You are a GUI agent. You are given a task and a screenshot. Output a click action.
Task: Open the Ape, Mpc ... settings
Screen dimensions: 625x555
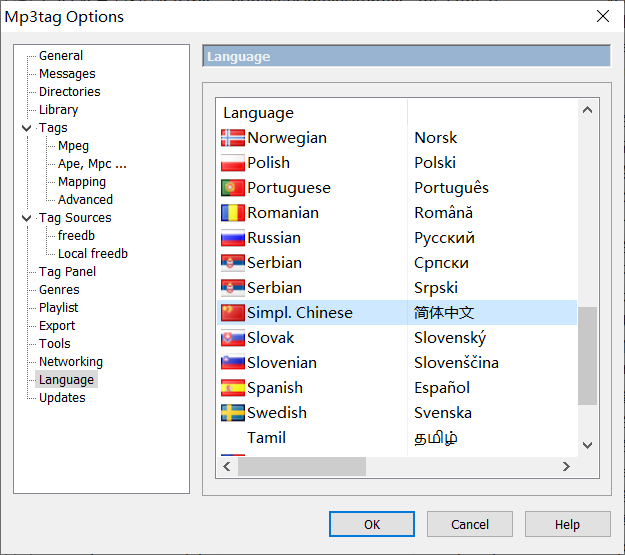coord(92,164)
